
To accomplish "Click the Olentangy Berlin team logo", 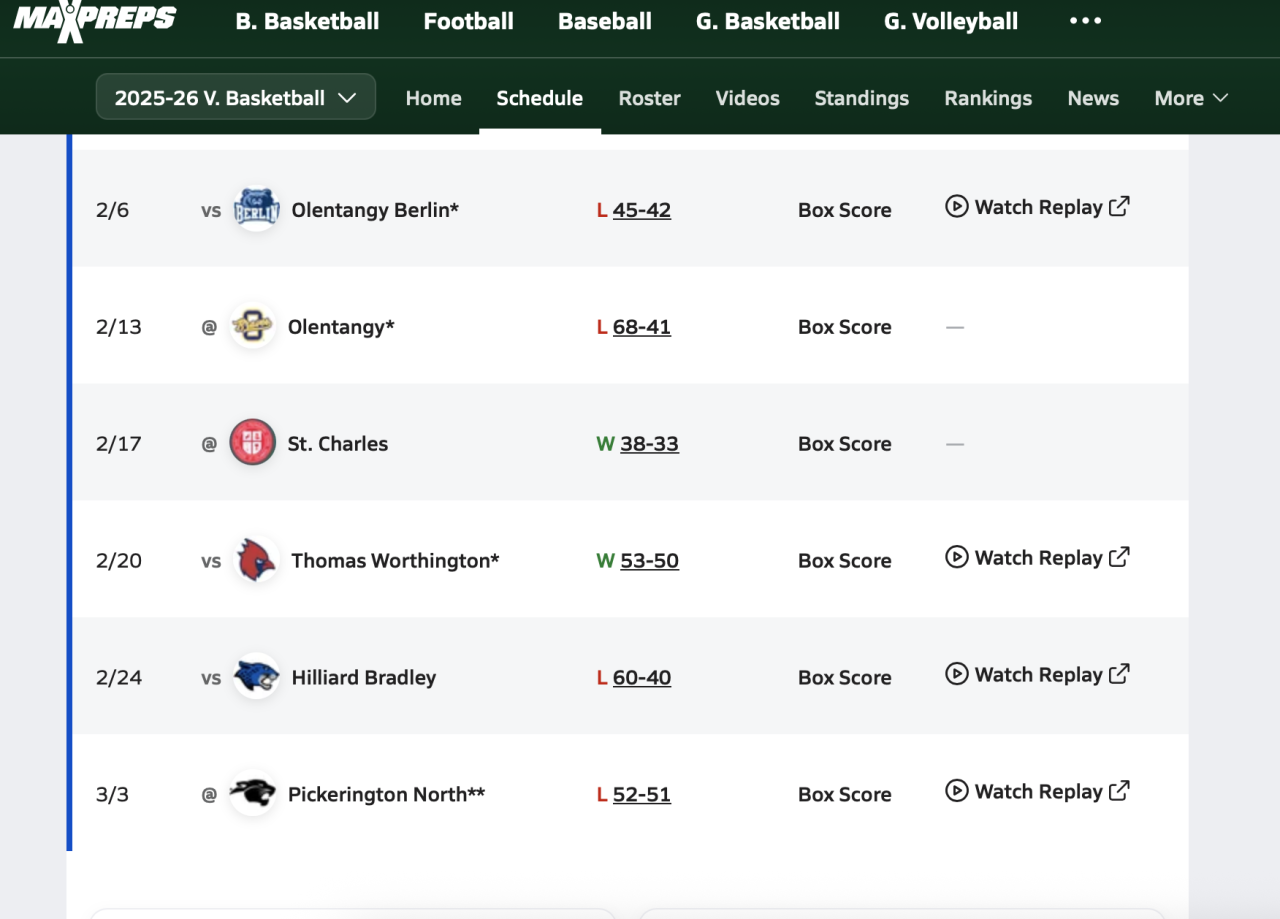I will pos(256,210).
